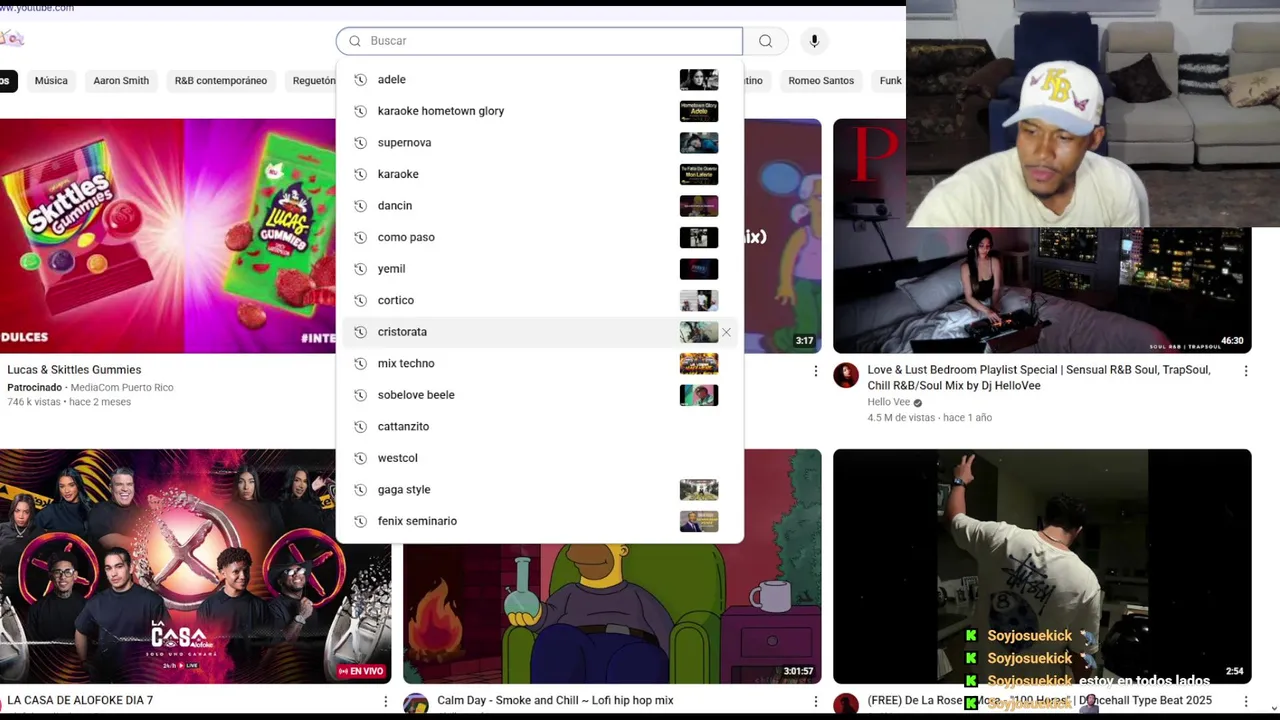Pick the westcol suggestion

[x=539, y=458]
